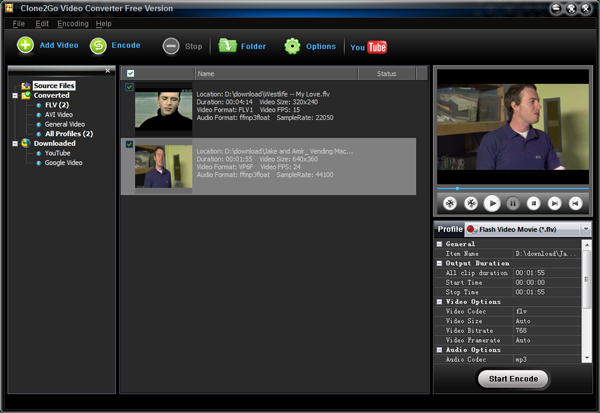600x413 pixels.
Task: Click the Encode toolbar label
Action: 126,45
